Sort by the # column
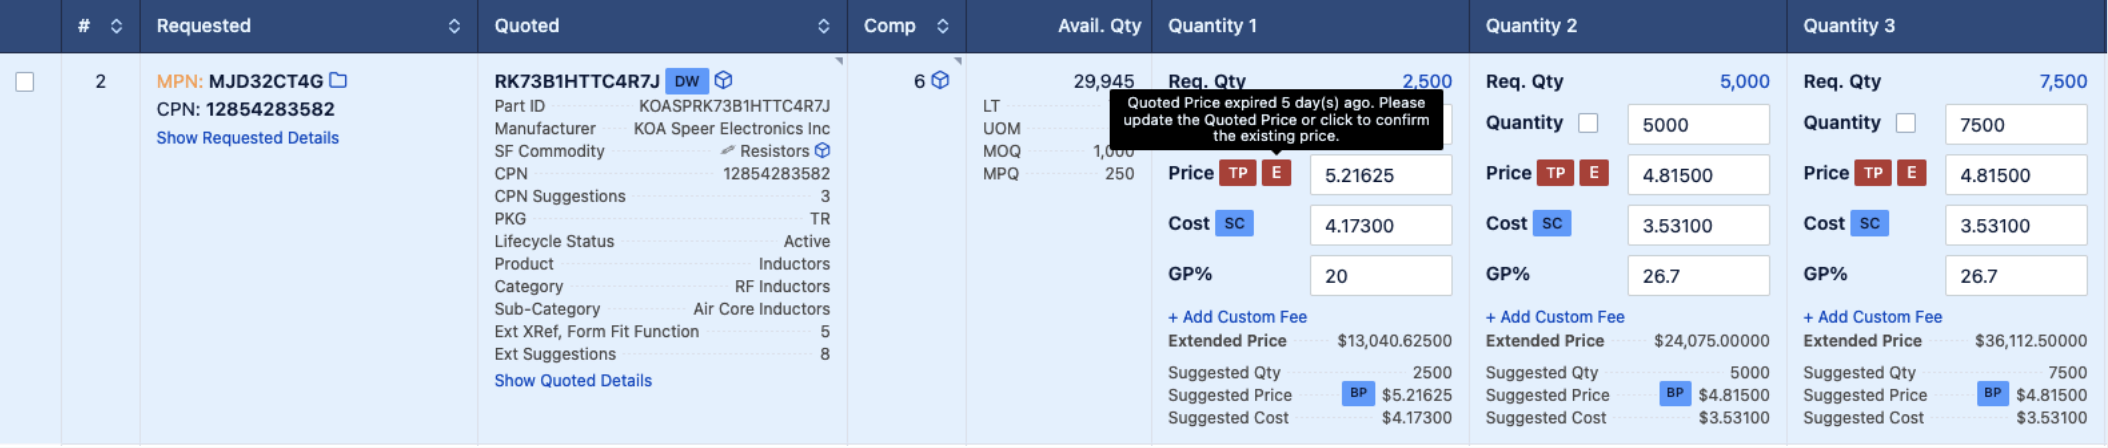 click(x=116, y=26)
